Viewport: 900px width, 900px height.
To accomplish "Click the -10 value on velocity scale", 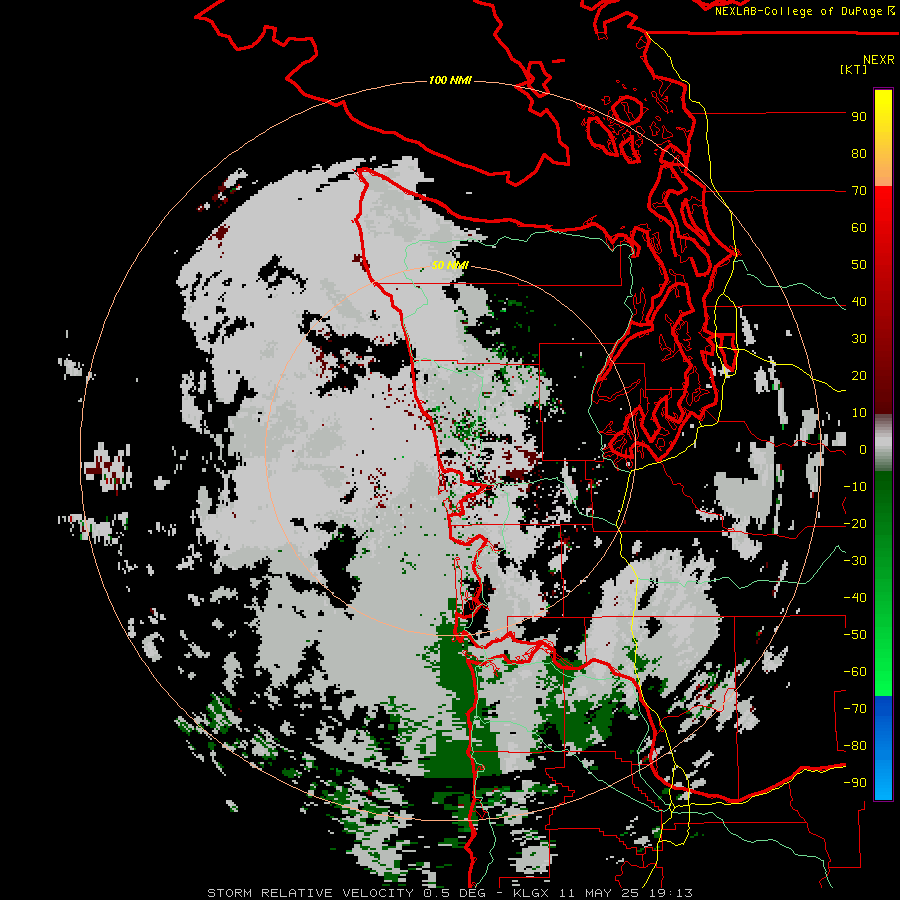I will [855, 487].
